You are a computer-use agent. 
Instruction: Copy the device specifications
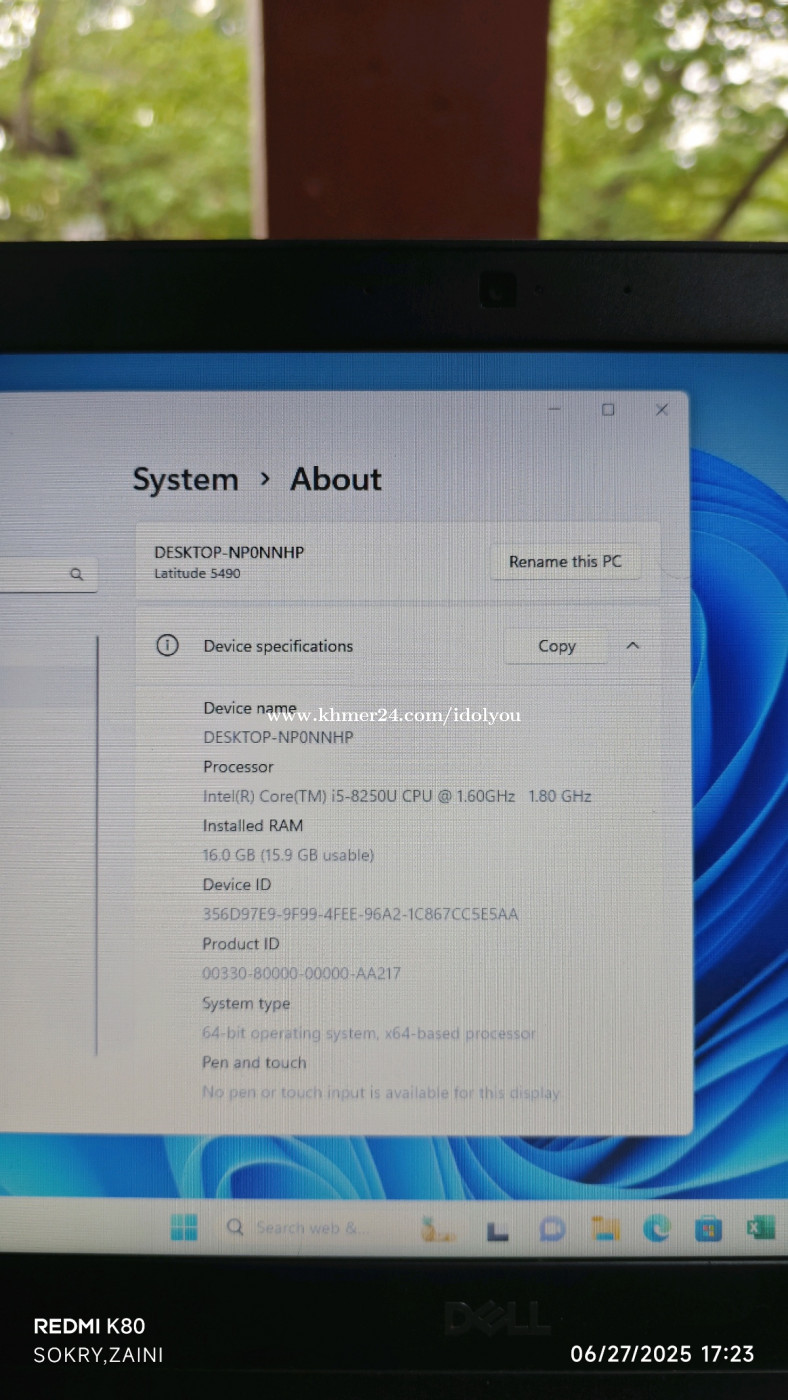point(556,646)
